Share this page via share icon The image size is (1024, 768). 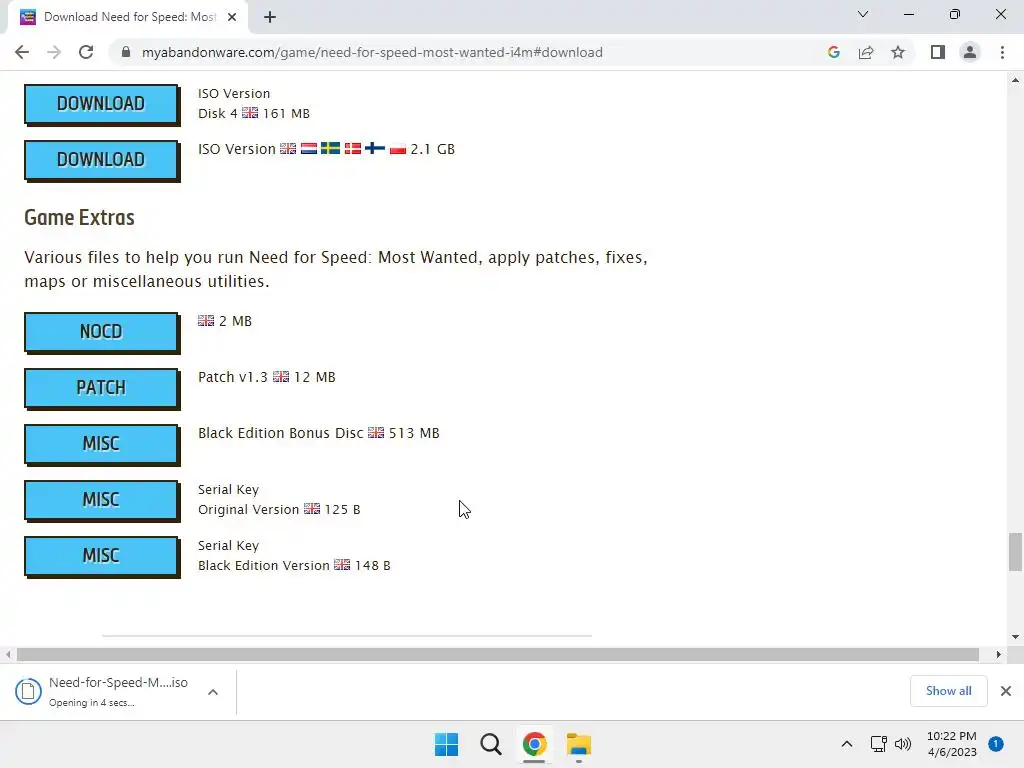coord(866,52)
